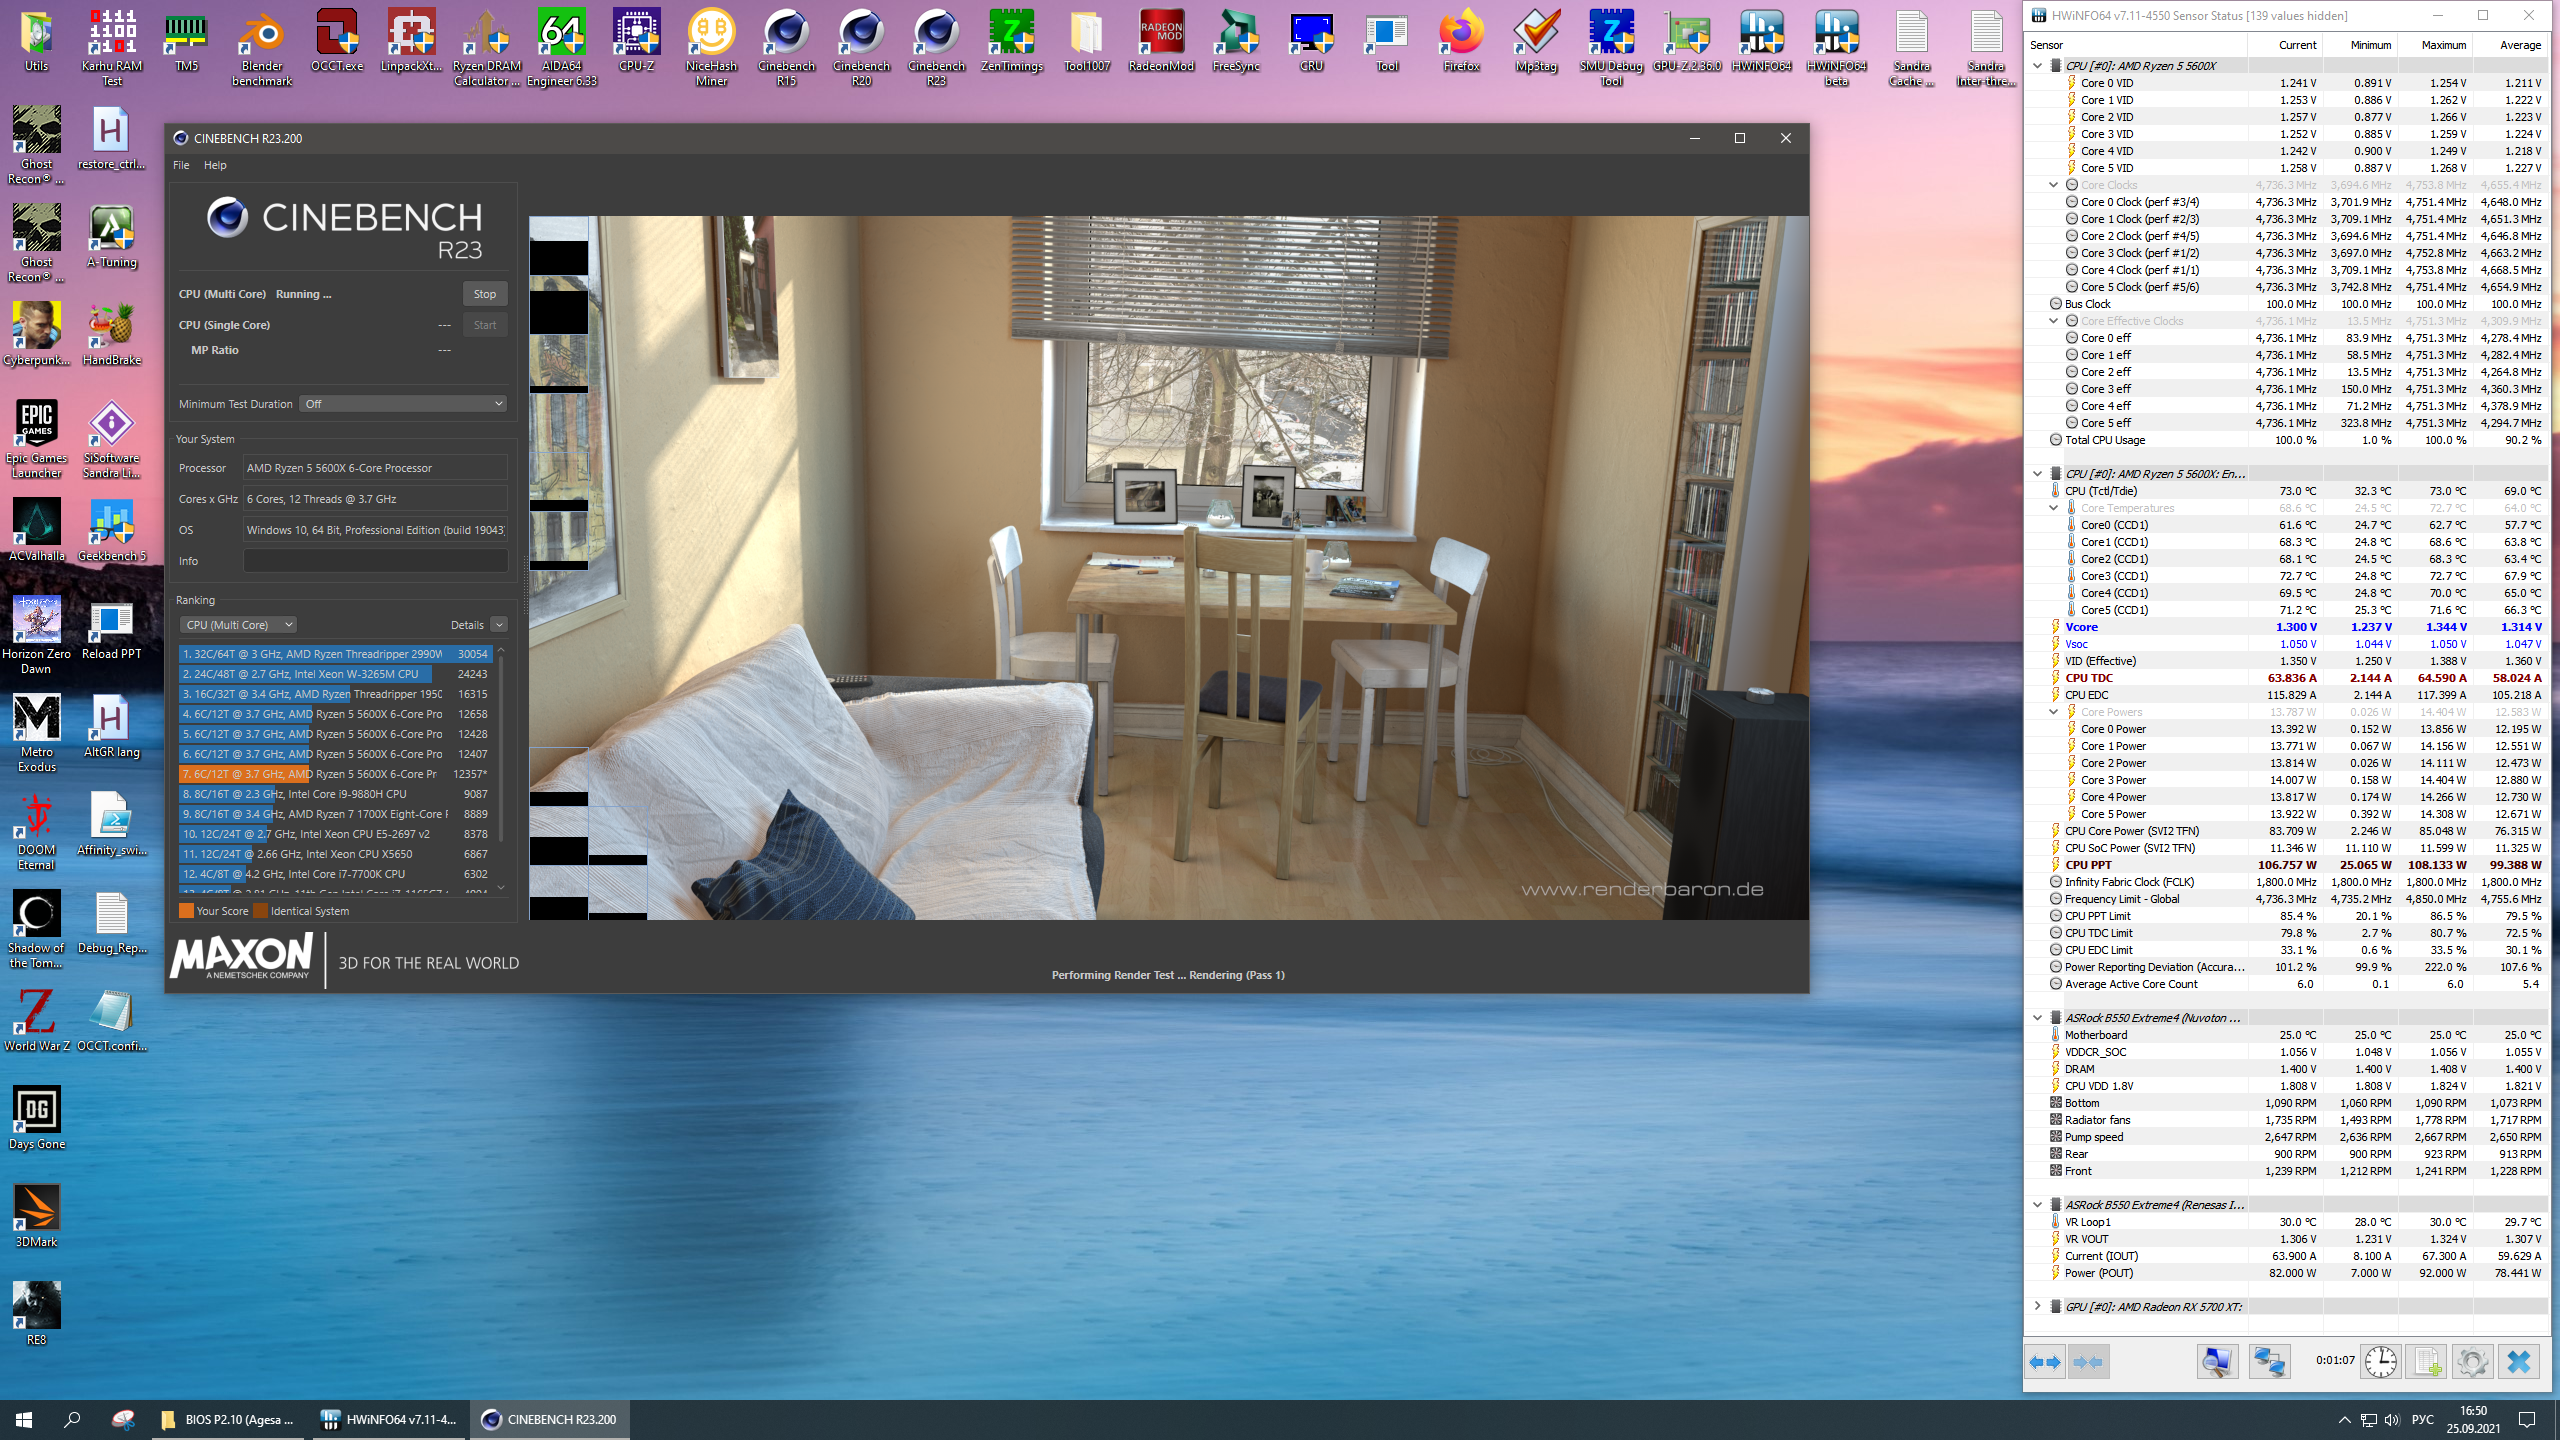Open Cinebench Help menu
This screenshot has width=2560, height=1440.
pyautogui.click(x=215, y=165)
